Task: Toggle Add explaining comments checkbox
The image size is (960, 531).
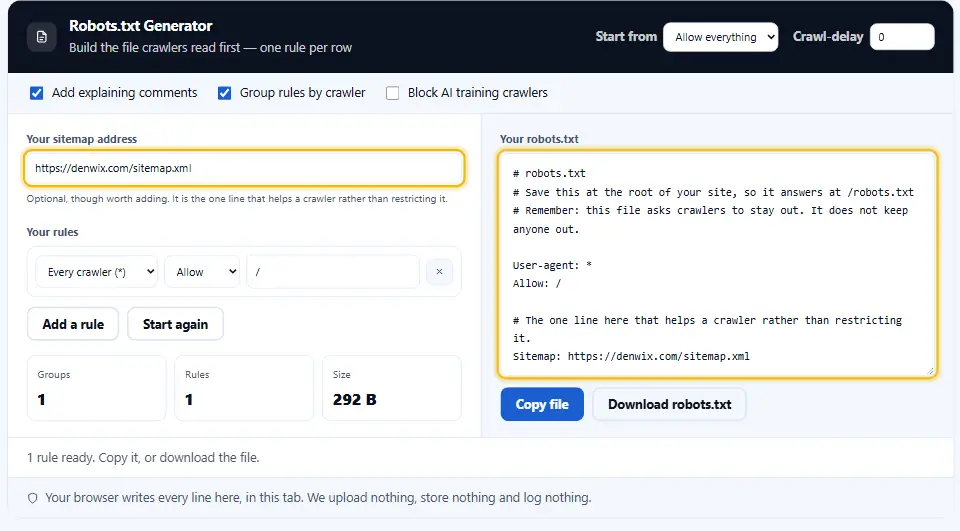Action: click(x=37, y=93)
